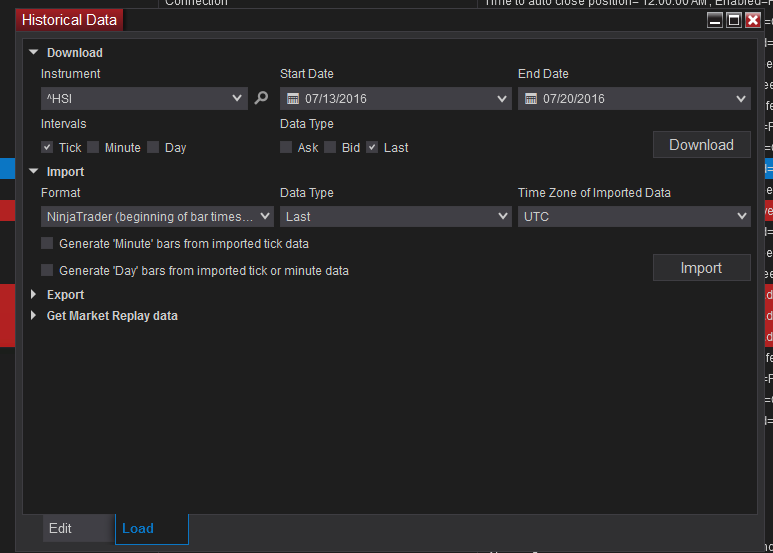Open the Start Date calendar icon

coord(293,99)
